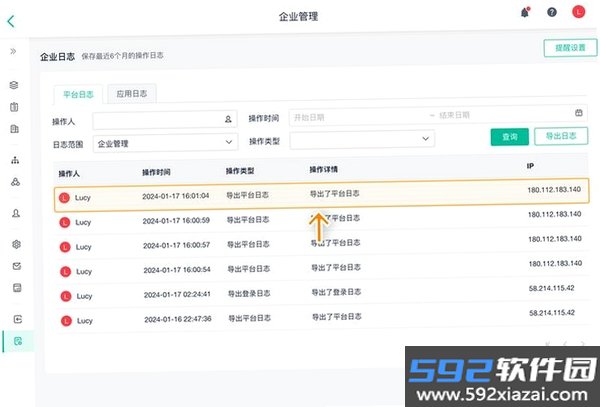Open the 操作类型 dropdown
600x407 pixels.
(362, 140)
